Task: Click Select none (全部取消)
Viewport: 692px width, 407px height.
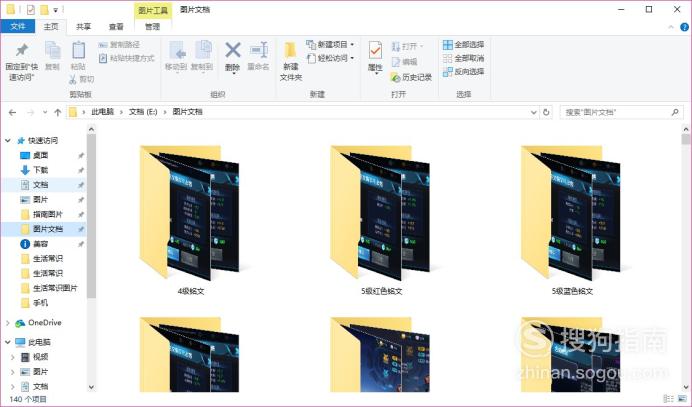Action: click(x=463, y=58)
